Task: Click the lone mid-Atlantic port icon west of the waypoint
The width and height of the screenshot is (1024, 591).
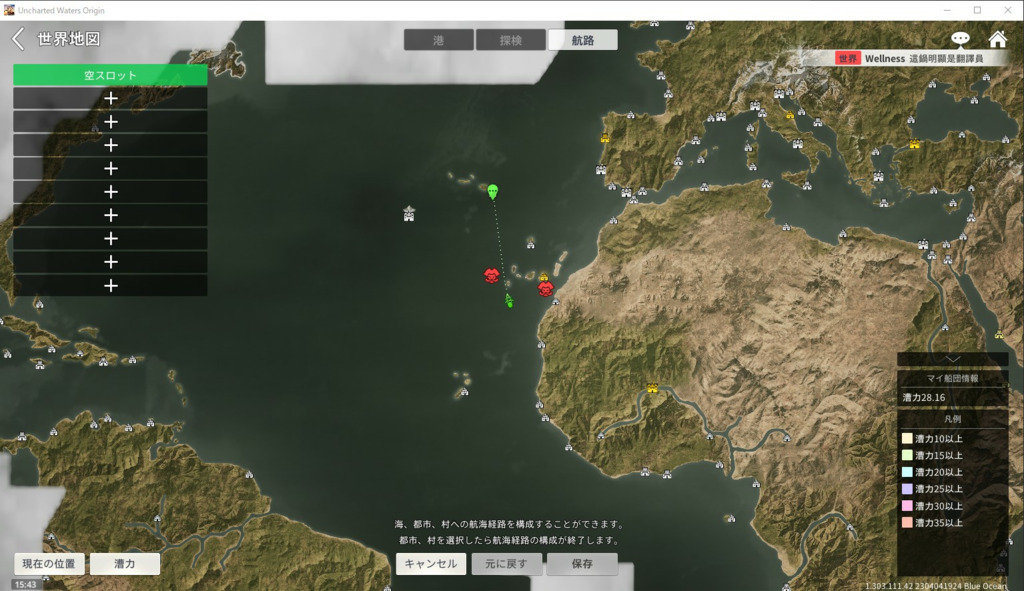Action: pyautogui.click(x=409, y=213)
